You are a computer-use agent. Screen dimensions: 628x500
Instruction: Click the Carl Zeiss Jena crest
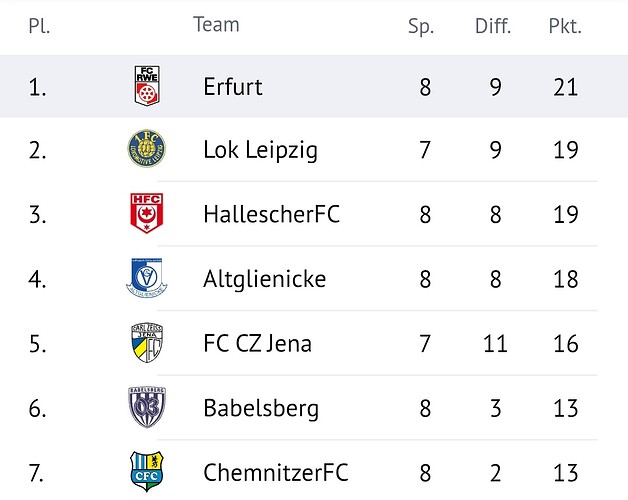point(147,343)
